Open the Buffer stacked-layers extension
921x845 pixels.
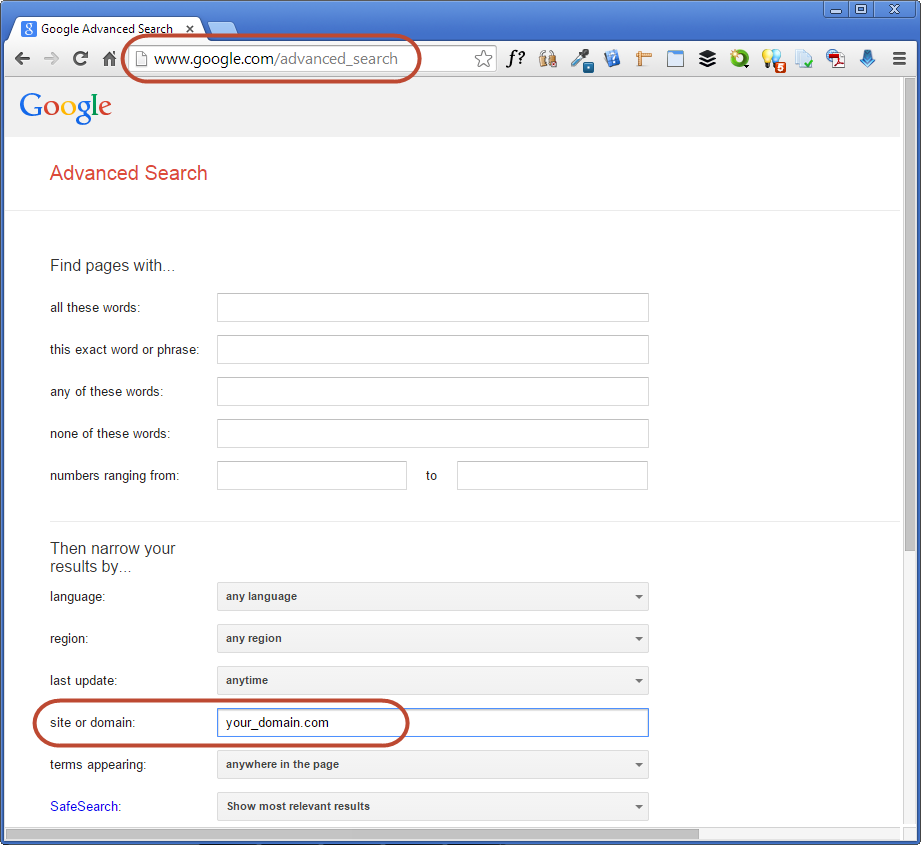[707, 58]
